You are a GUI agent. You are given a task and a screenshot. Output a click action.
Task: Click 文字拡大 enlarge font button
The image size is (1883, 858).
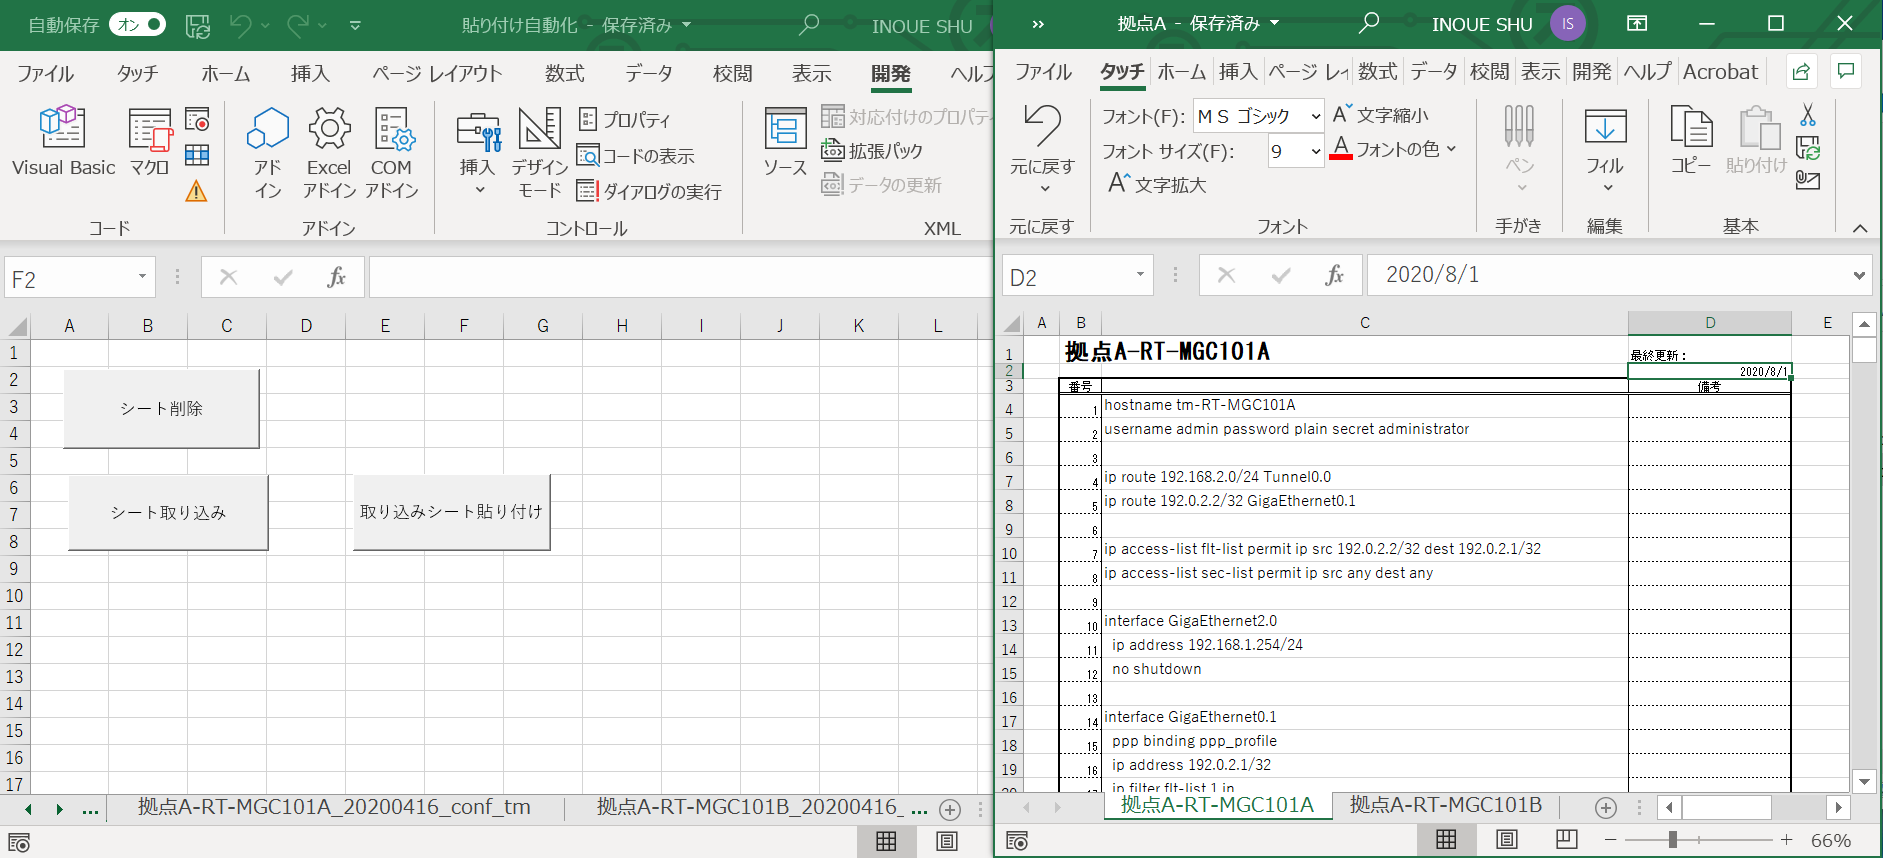1158,184
